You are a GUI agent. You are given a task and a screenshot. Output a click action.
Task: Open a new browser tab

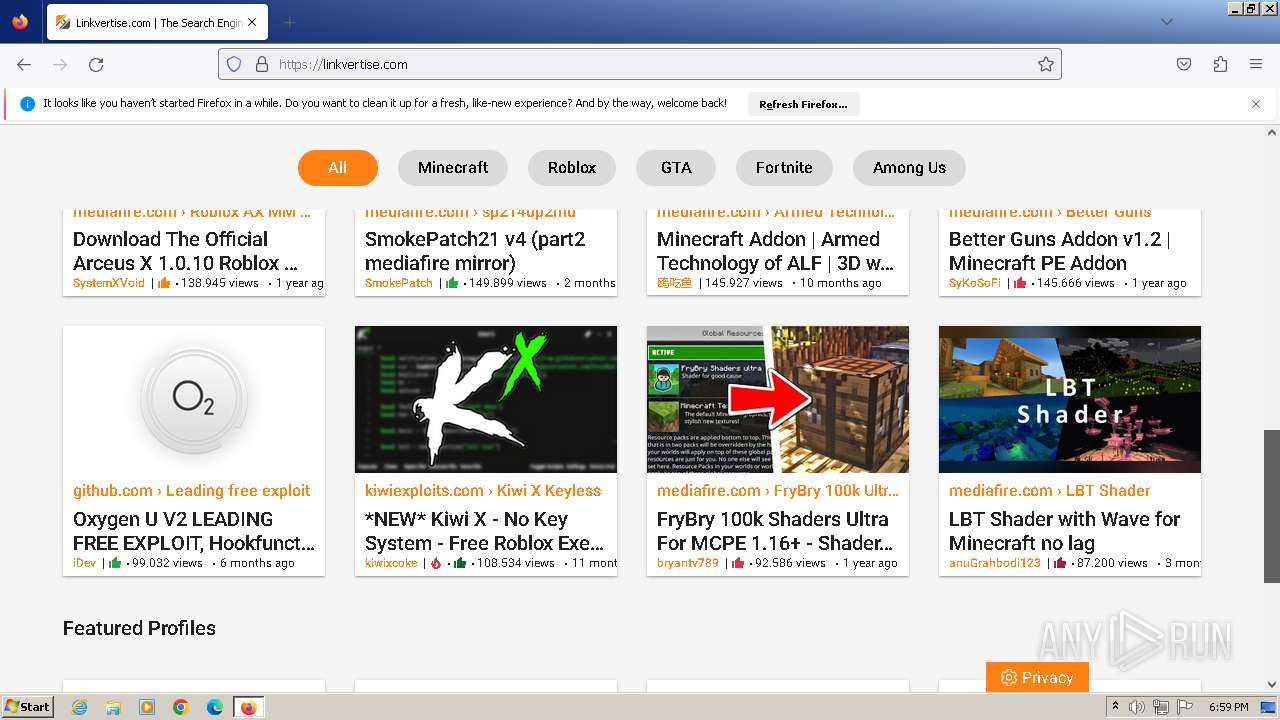click(x=289, y=22)
